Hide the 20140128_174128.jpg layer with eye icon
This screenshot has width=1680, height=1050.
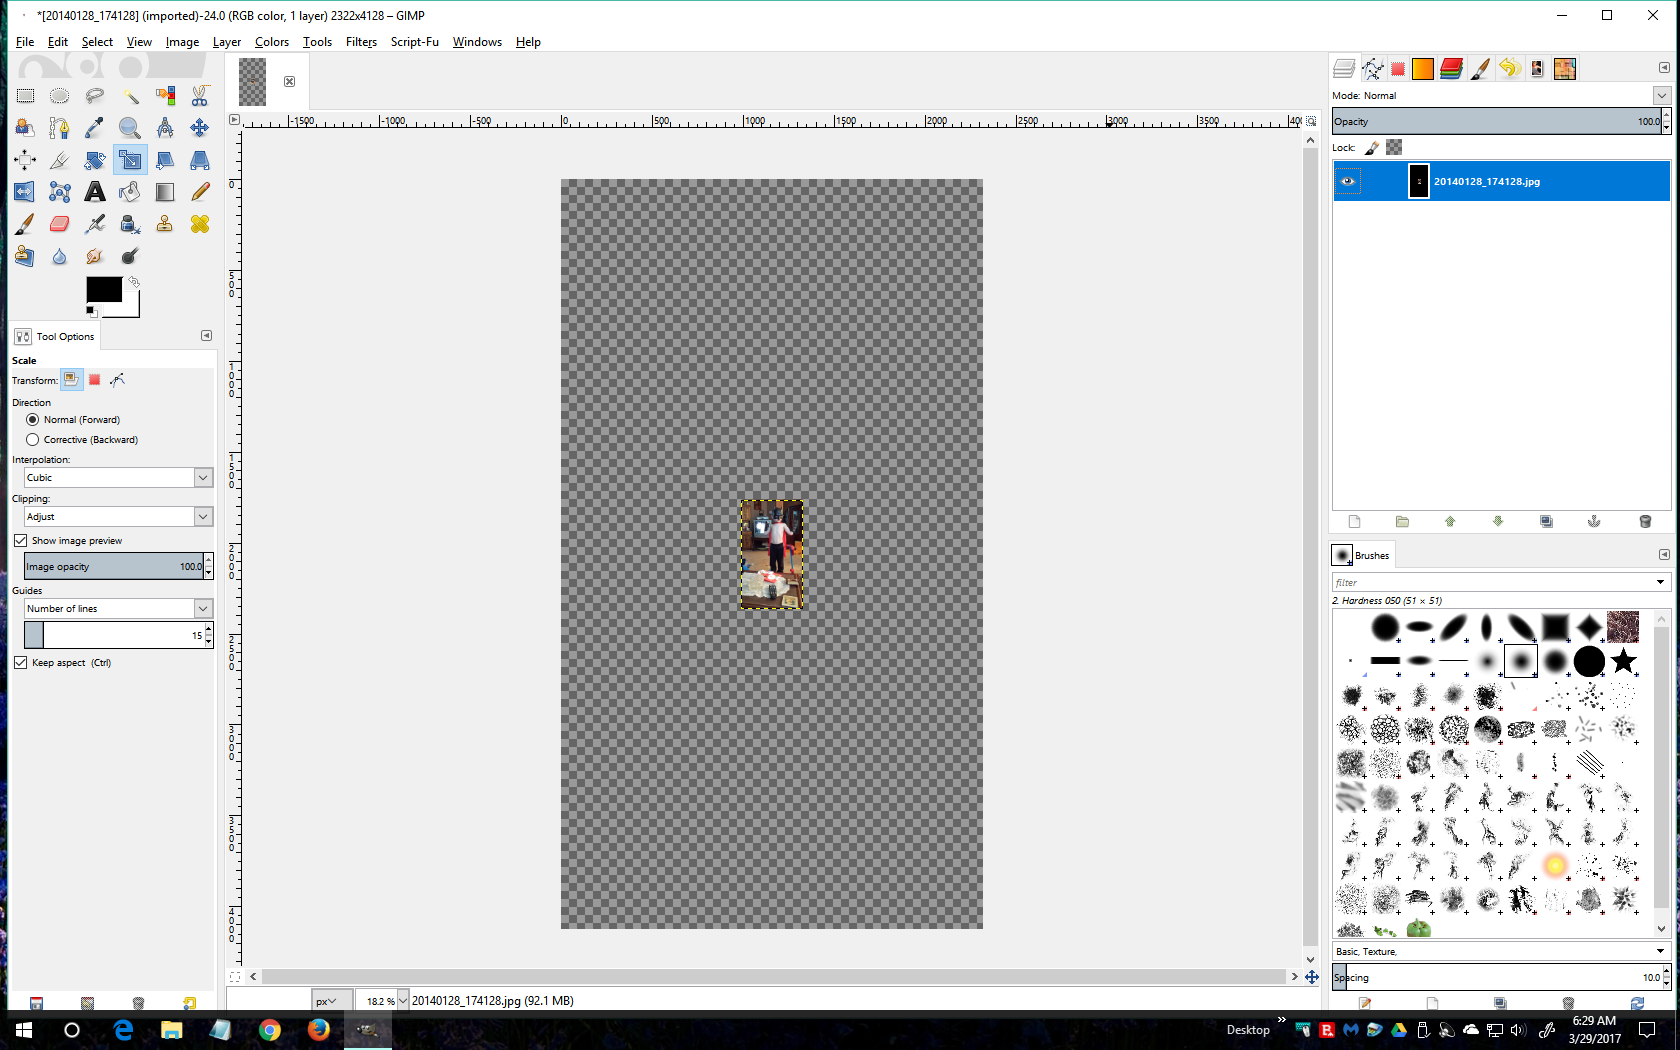1348,181
